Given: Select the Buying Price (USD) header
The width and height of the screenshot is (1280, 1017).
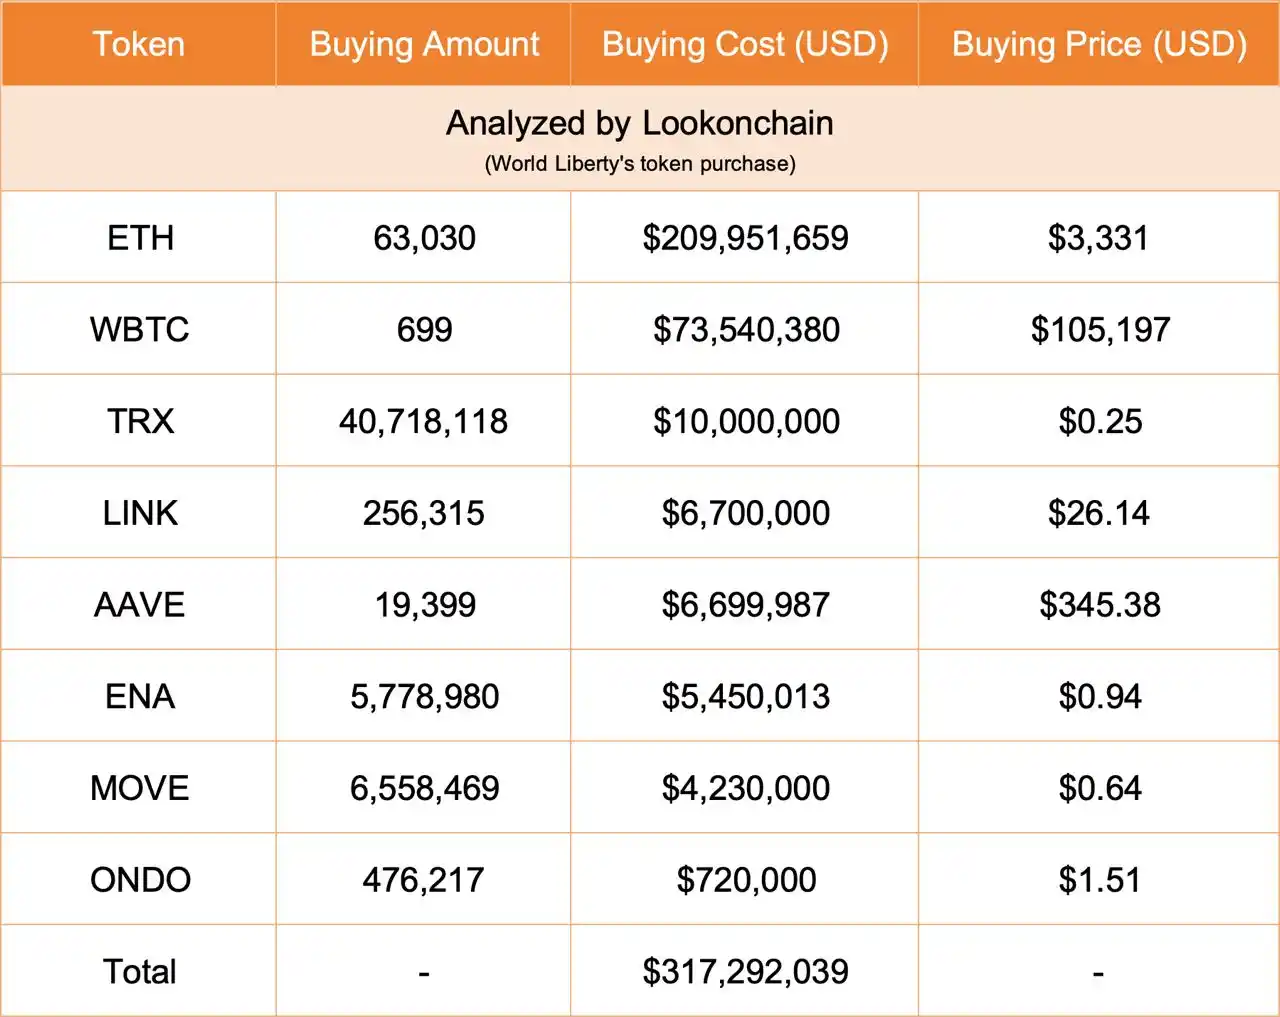Looking at the screenshot, I should pos(1099,44).
